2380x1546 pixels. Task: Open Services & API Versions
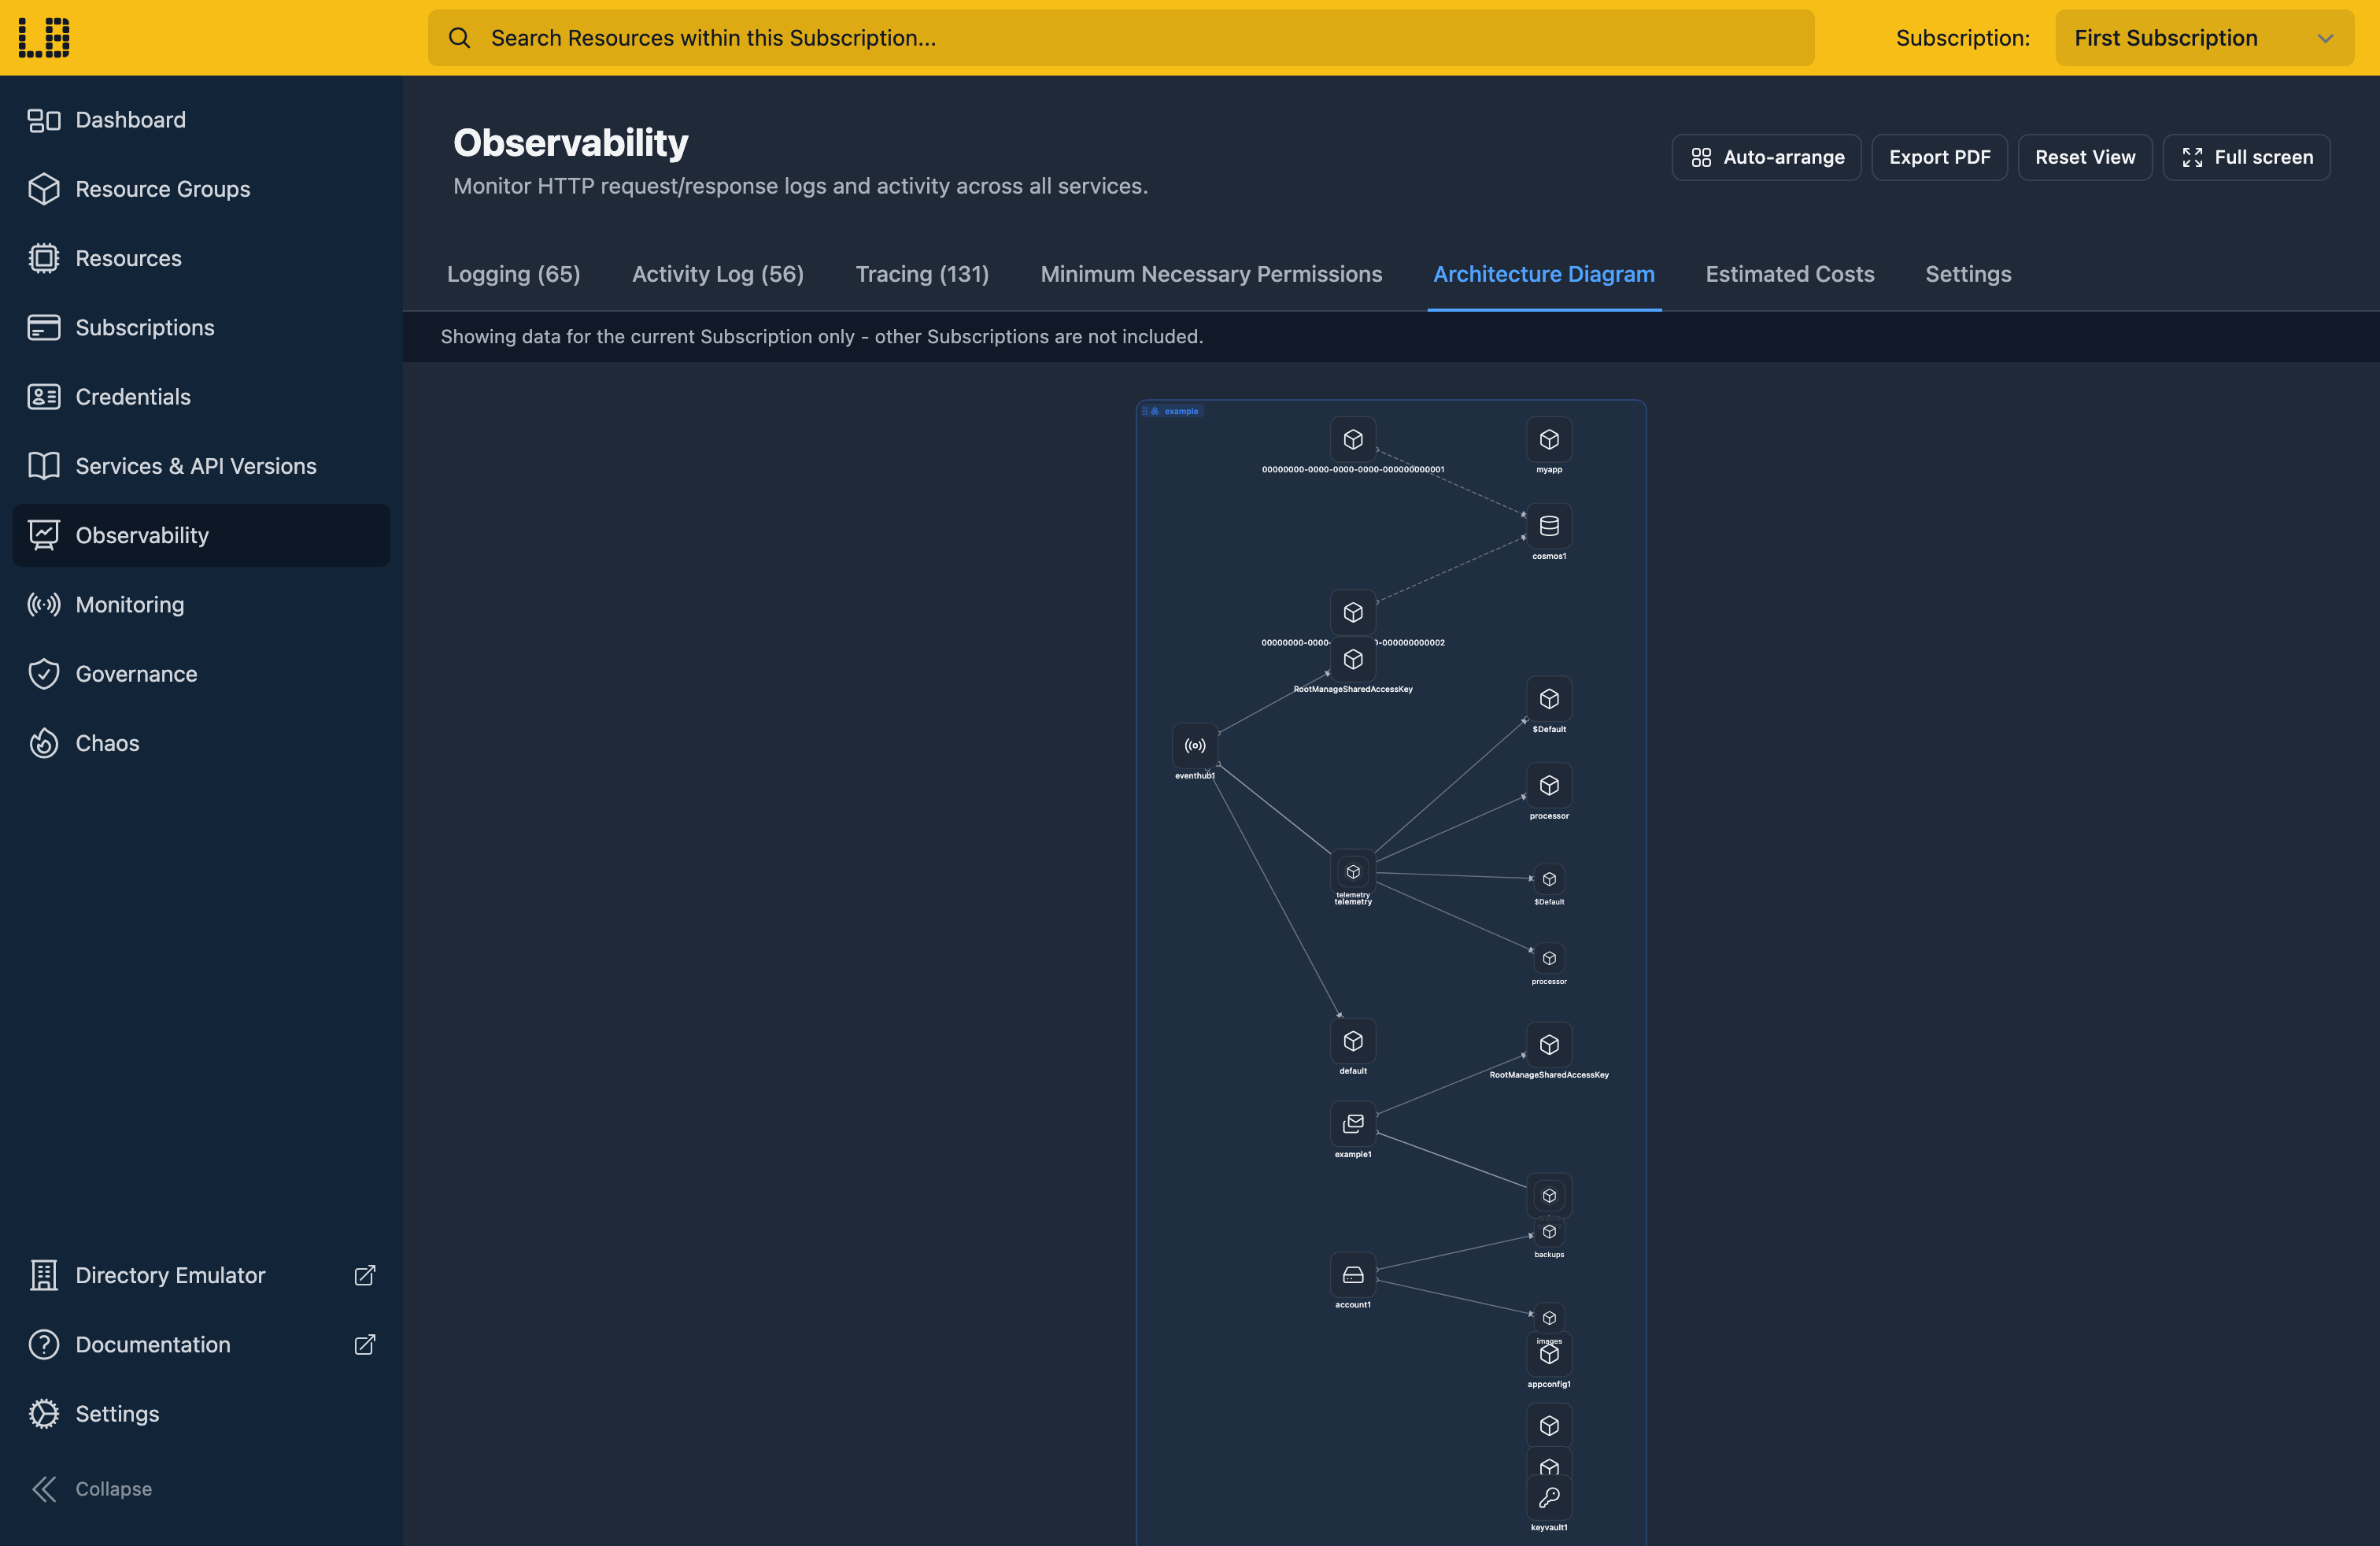pyautogui.click(x=201, y=466)
